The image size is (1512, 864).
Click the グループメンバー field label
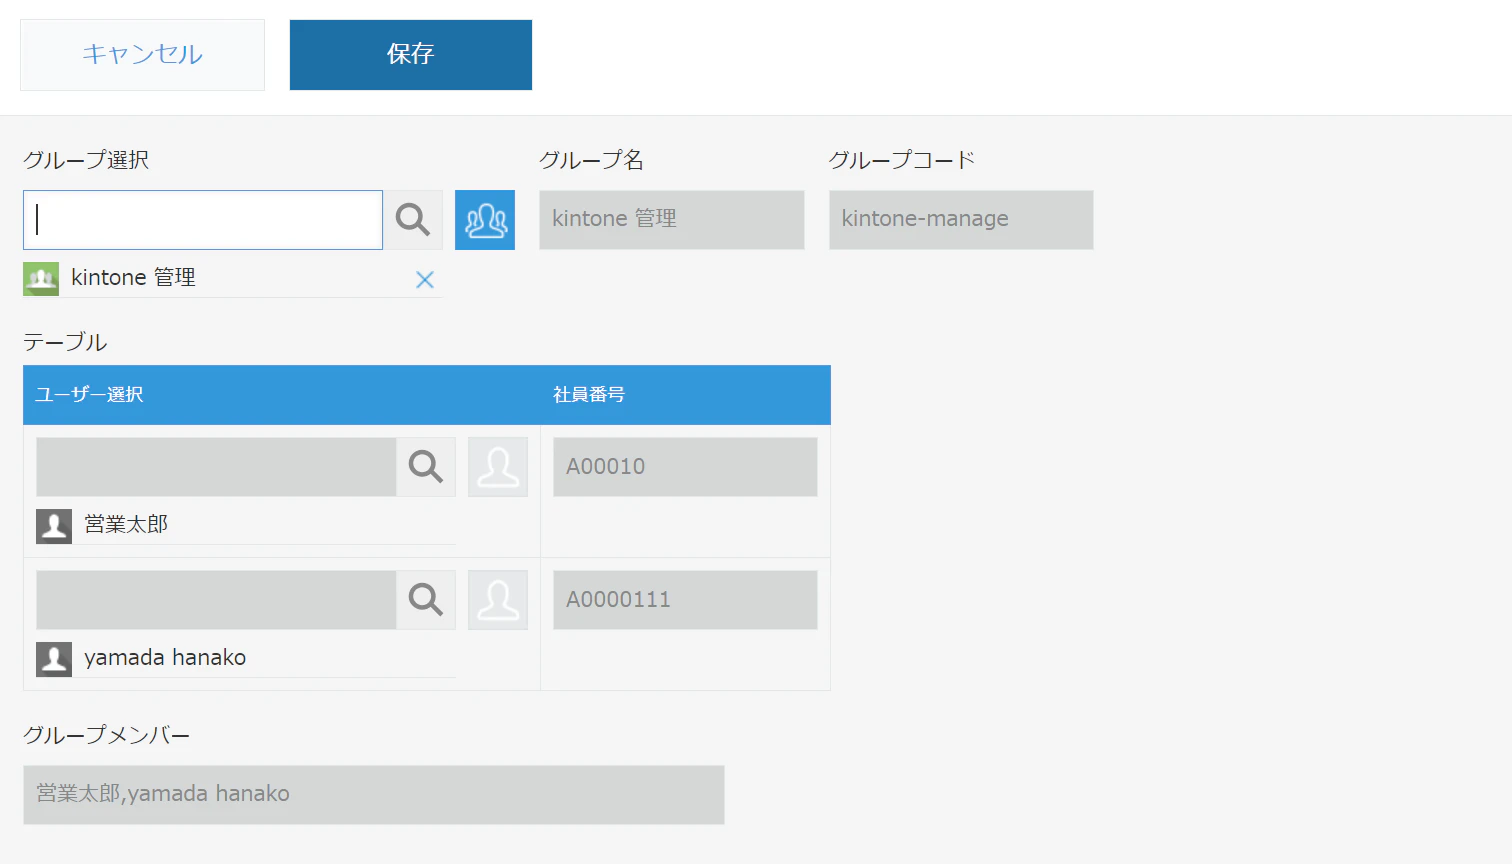107,735
